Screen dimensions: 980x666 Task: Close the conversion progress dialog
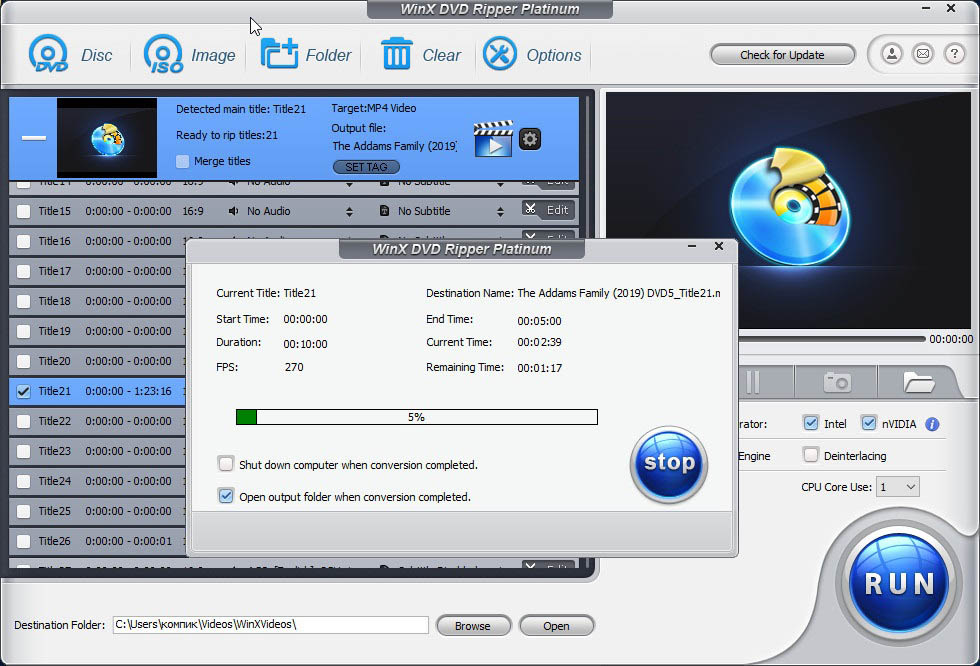[719, 246]
